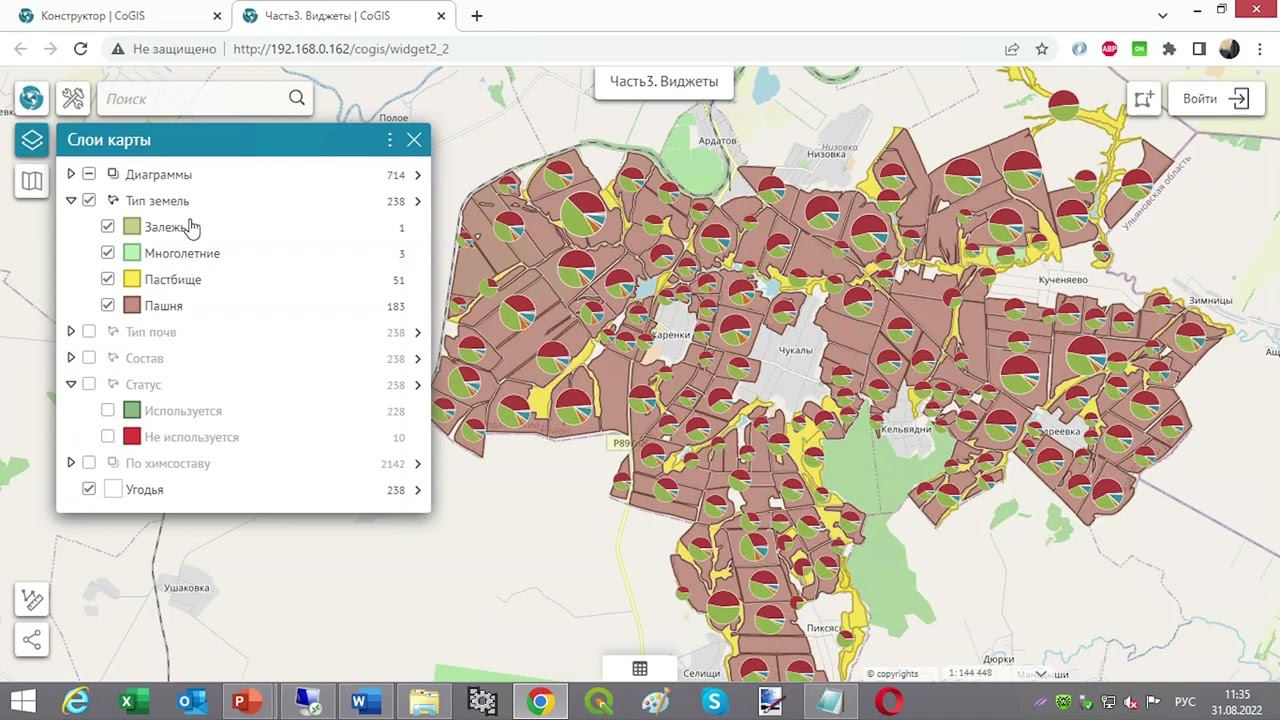1280x720 pixels.
Task: Enable the Не используется checkbox
Action: pos(108,437)
